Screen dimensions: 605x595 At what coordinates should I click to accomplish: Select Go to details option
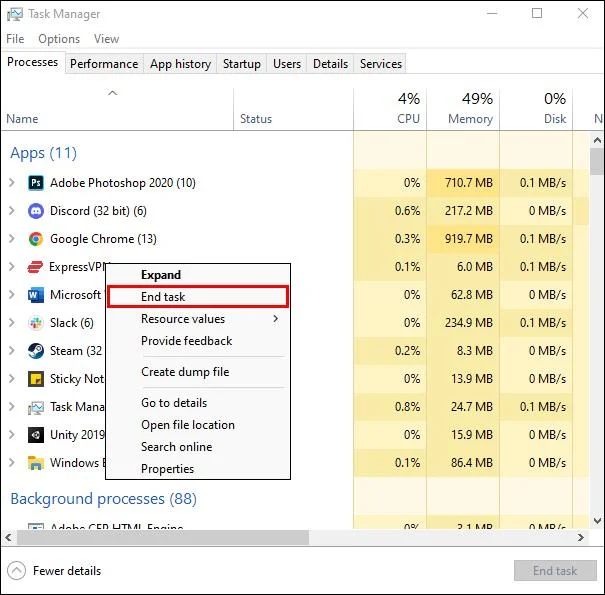pos(198,403)
